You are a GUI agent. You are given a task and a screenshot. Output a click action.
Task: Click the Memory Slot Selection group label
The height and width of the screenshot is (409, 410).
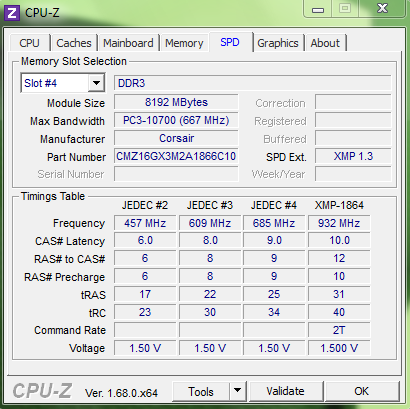pyautogui.click(x=74, y=61)
